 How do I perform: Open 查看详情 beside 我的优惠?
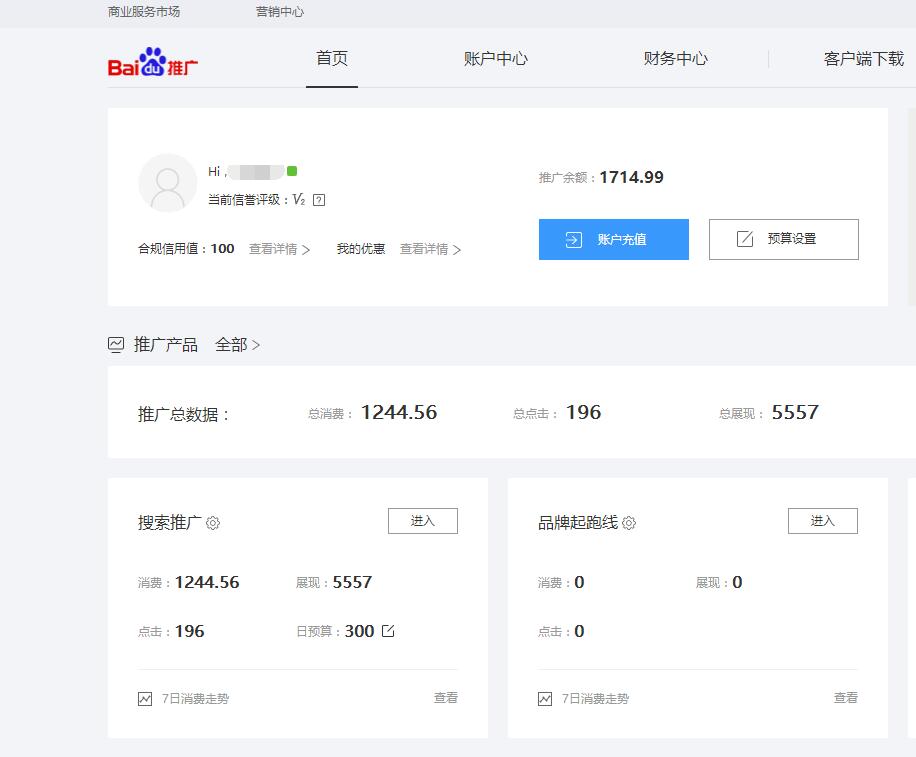point(425,249)
